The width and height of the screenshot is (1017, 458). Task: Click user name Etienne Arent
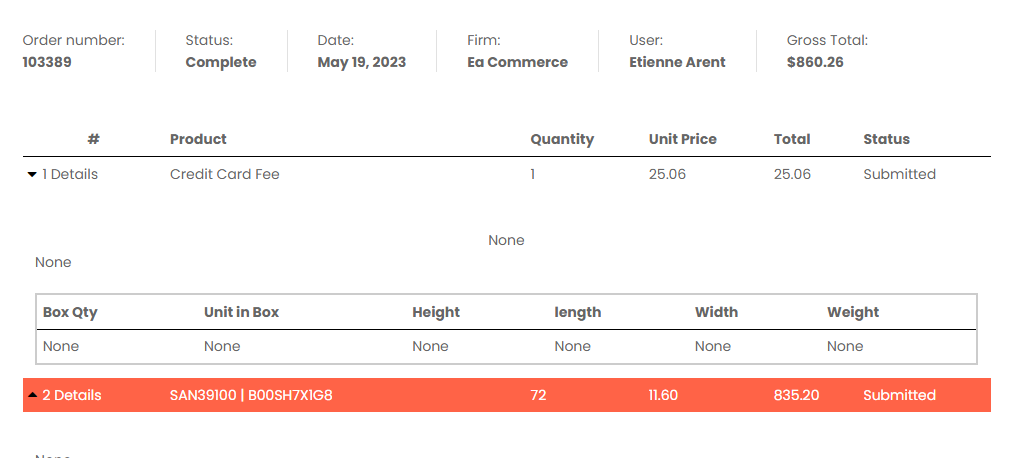pos(677,62)
